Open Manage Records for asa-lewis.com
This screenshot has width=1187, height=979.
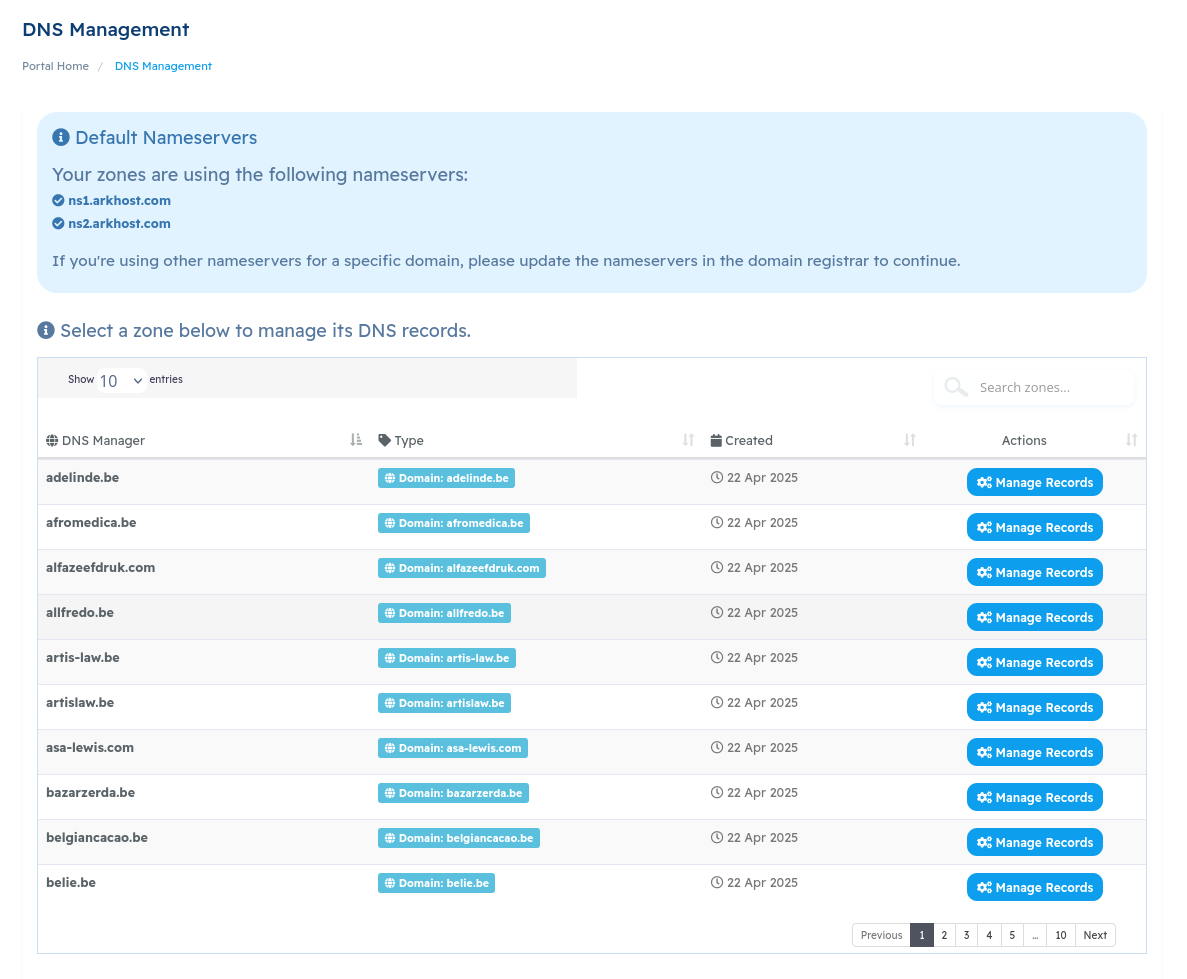tap(1034, 753)
